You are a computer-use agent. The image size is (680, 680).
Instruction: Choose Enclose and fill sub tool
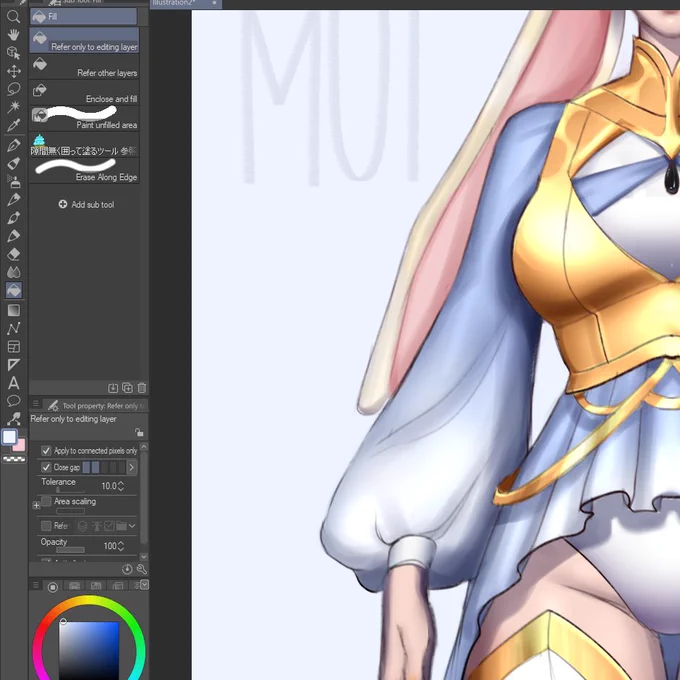click(x=85, y=92)
